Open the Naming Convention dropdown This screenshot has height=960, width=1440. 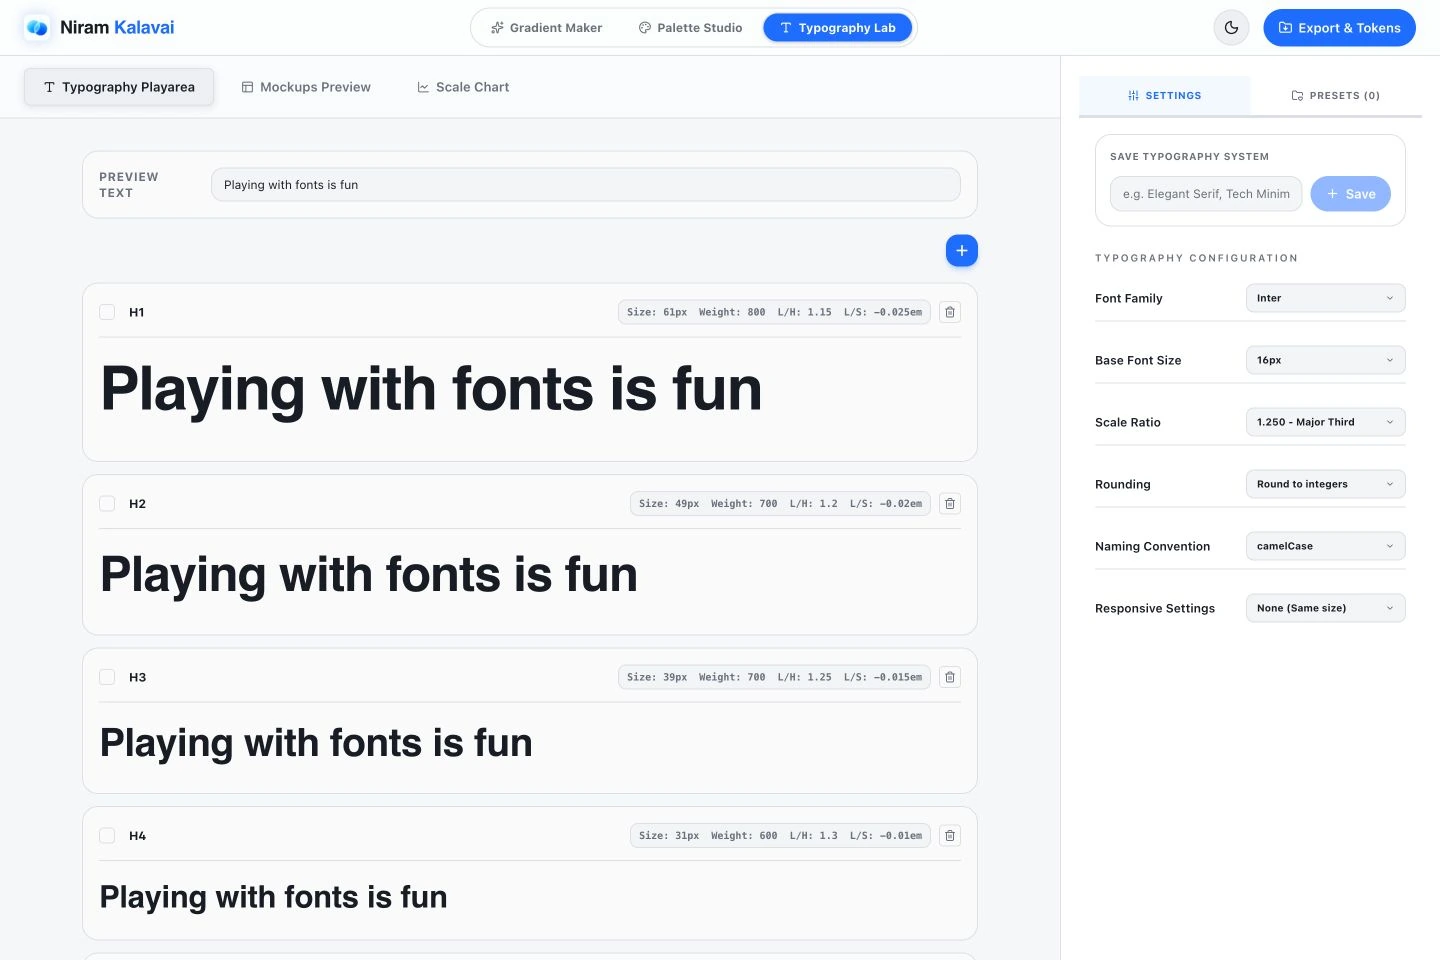pos(1325,546)
